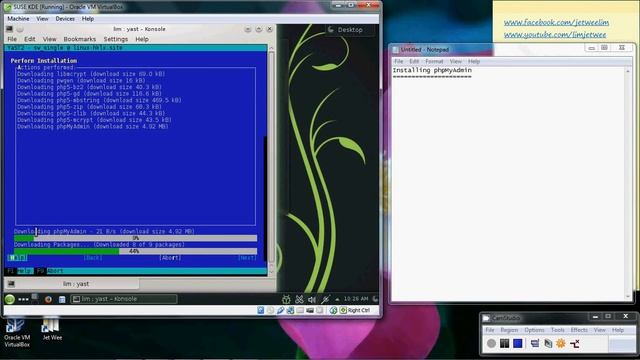Click the F9 Abort key hint in YaST
Screen dimensions: 640x360
50,271
